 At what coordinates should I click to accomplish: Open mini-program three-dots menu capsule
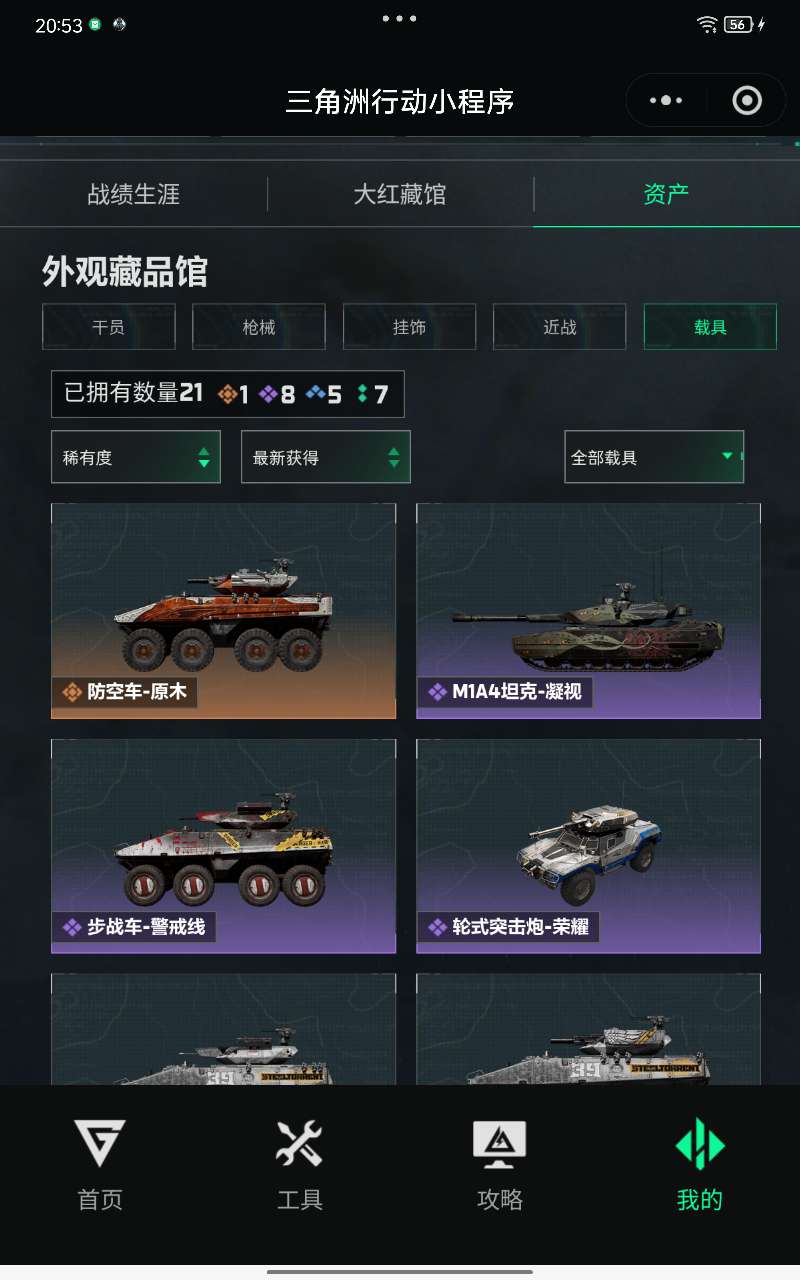tap(666, 100)
